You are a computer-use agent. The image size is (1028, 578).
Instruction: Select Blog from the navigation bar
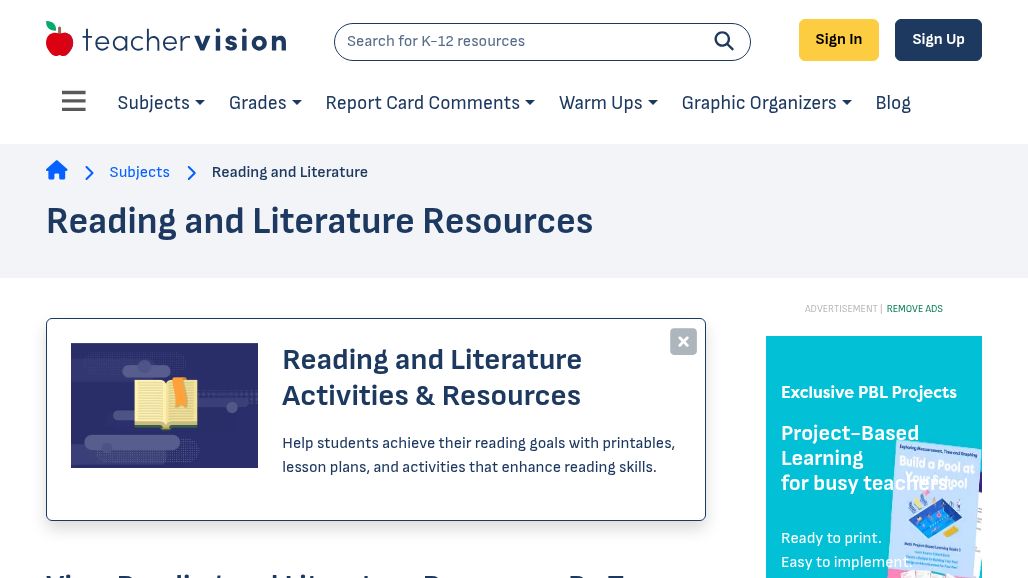(x=892, y=103)
